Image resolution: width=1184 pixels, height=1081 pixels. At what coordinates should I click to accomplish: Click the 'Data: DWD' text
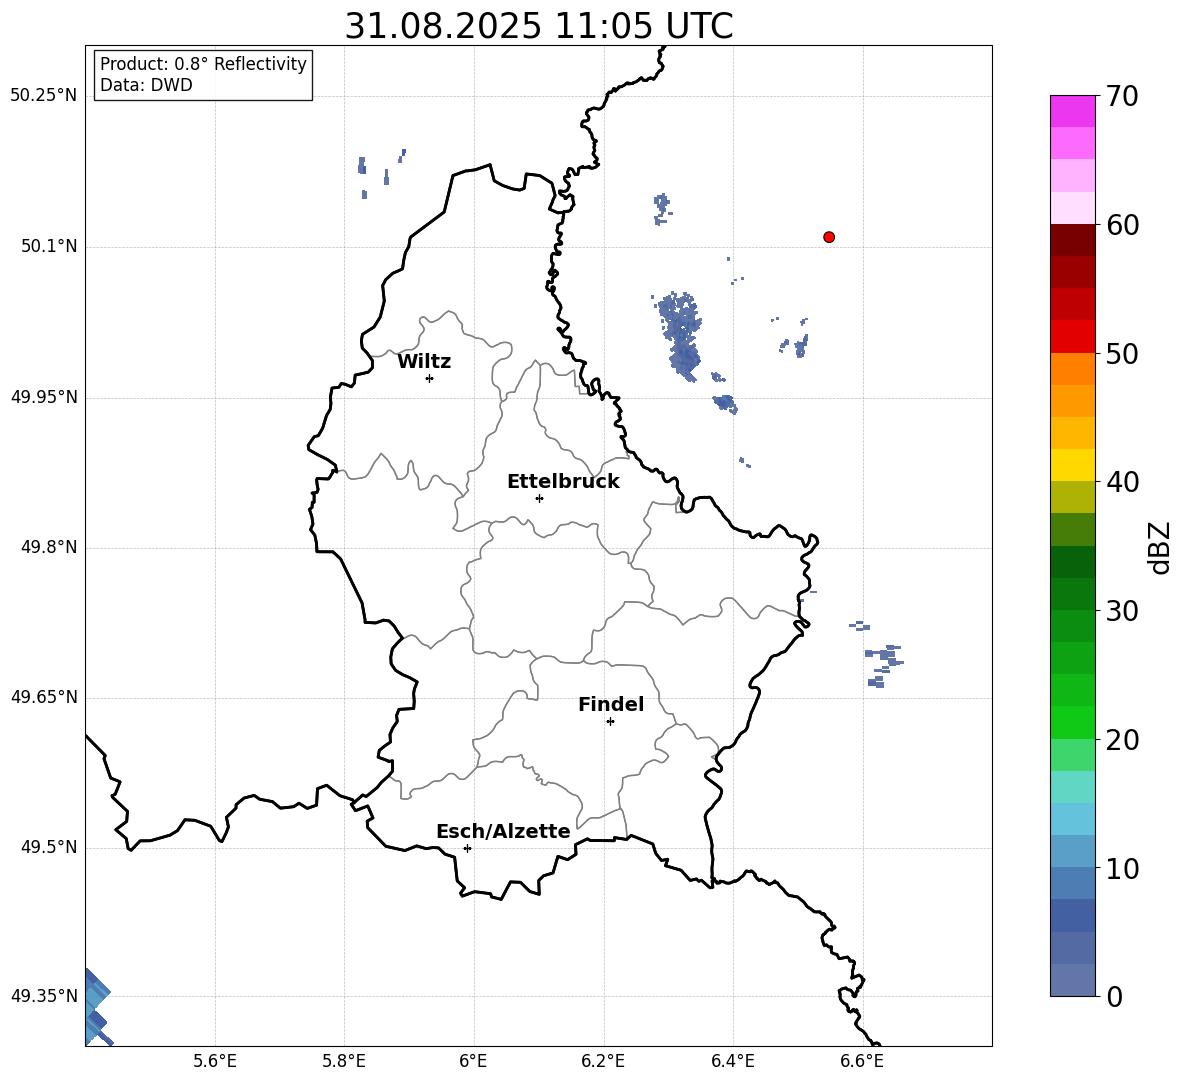[x=146, y=85]
